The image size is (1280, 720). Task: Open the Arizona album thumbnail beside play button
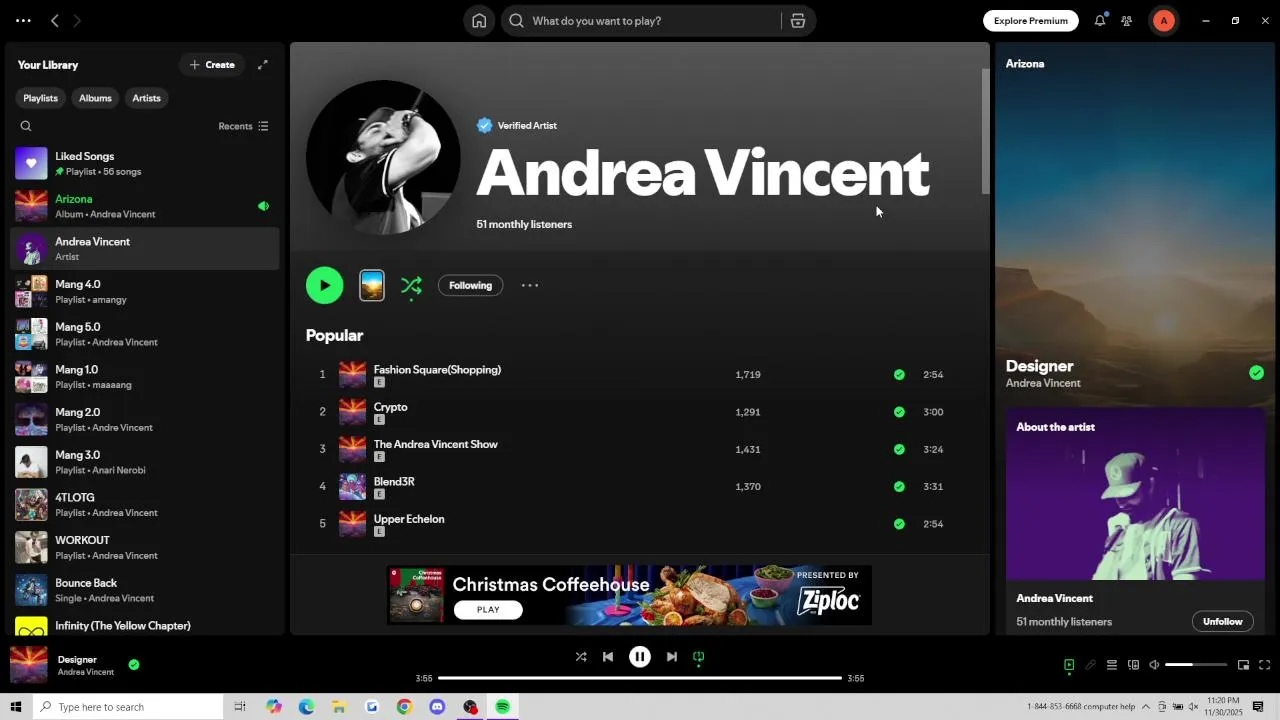click(372, 285)
